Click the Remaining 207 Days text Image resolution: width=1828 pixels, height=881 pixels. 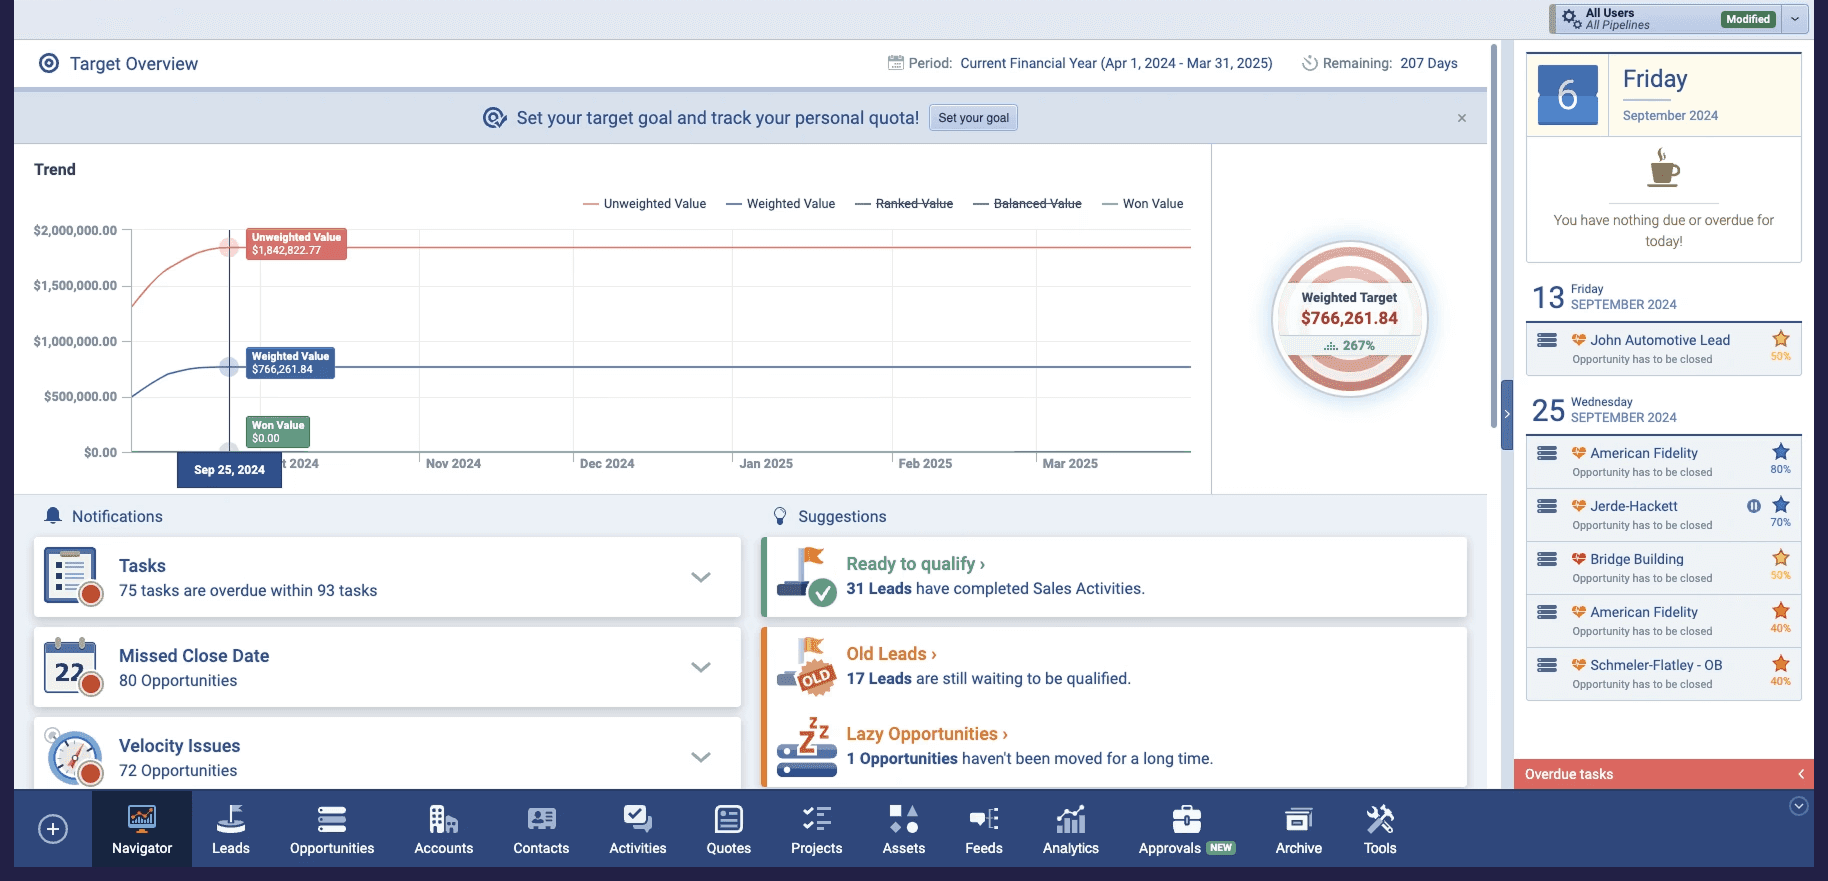tap(1380, 63)
